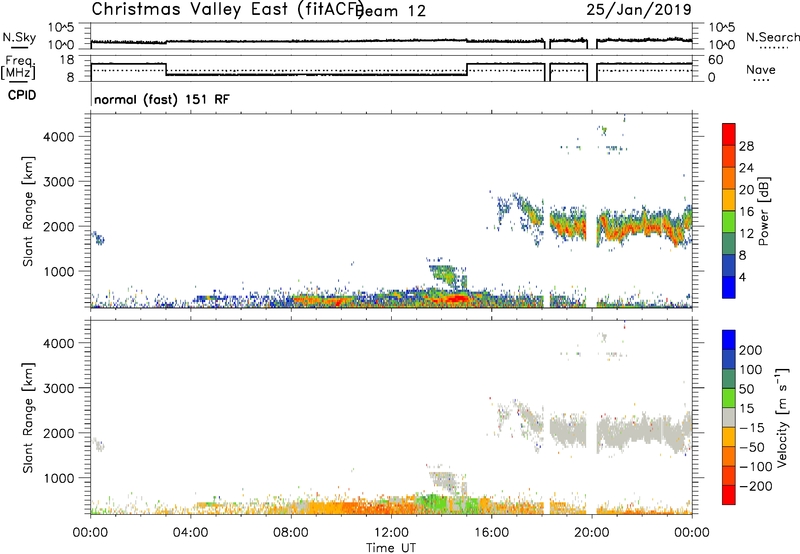
Task: Click the small echo cluster near 00:15 UT in power panel
Action: click(x=97, y=237)
